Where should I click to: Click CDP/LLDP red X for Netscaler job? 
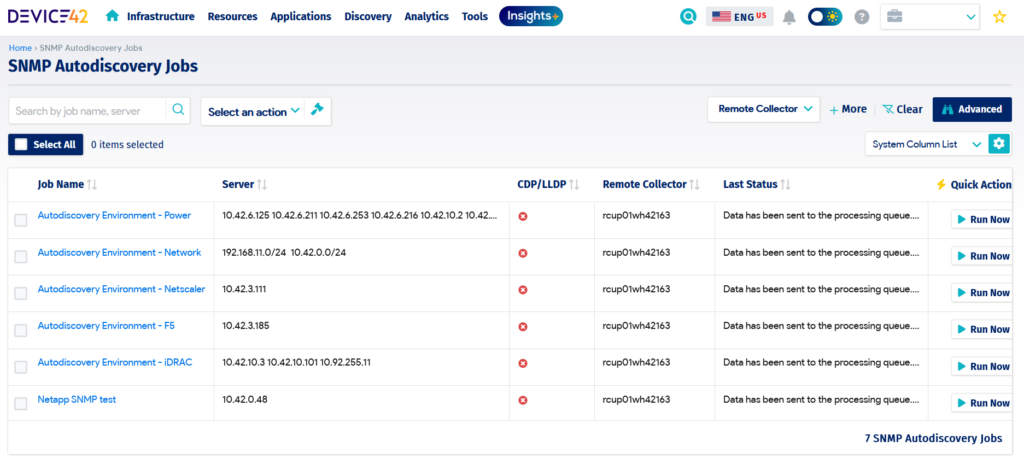tap(522, 290)
